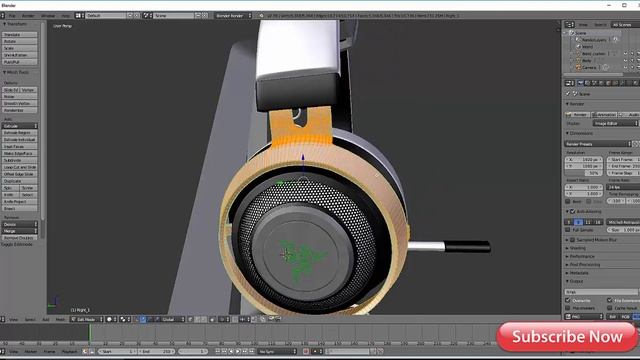The height and width of the screenshot is (360, 640).
Task: Toggle the Anti-Aliasing checkbox
Action: pos(573,211)
